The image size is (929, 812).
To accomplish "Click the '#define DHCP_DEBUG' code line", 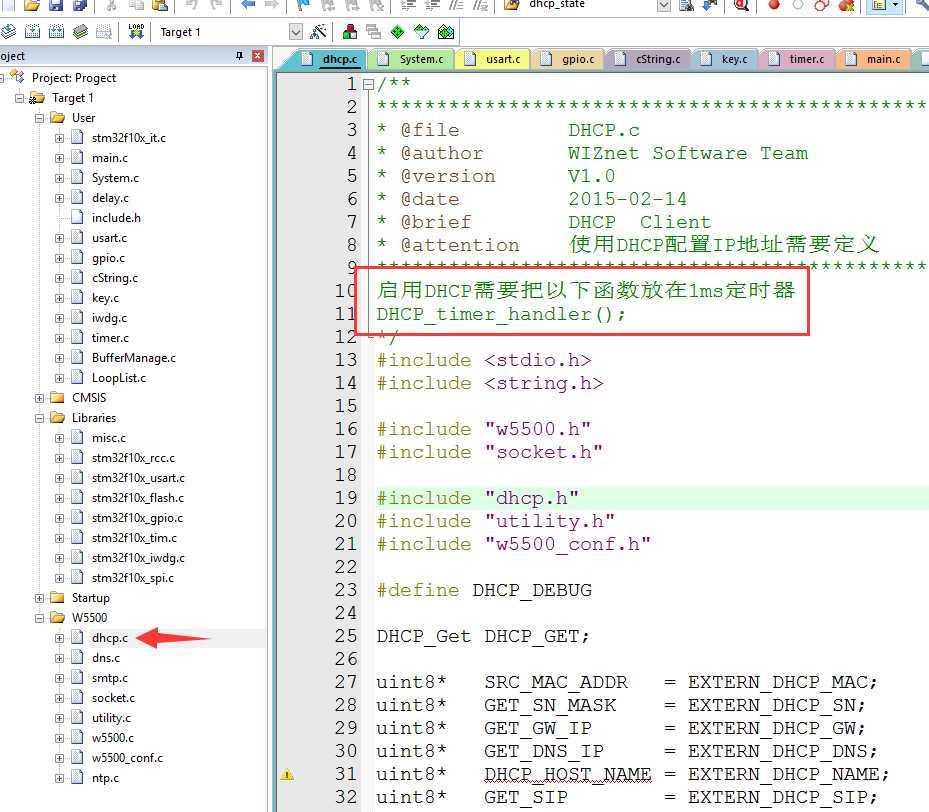I will (484, 590).
